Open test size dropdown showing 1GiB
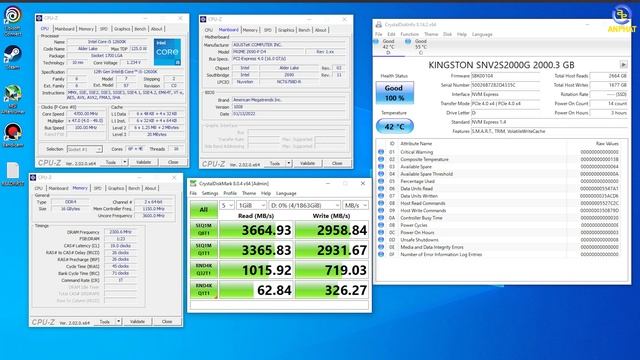The height and width of the screenshot is (360, 640). pyautogui.click(x=251, y=205)
